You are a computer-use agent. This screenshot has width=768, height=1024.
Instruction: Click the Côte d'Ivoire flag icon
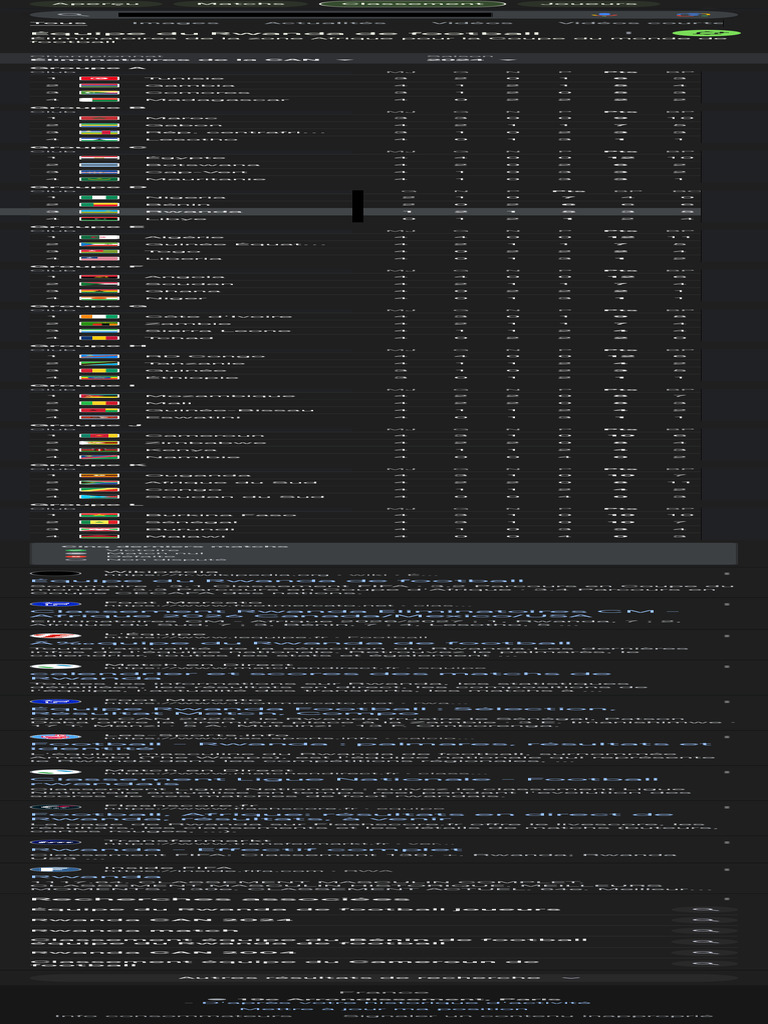click(99, 316)
